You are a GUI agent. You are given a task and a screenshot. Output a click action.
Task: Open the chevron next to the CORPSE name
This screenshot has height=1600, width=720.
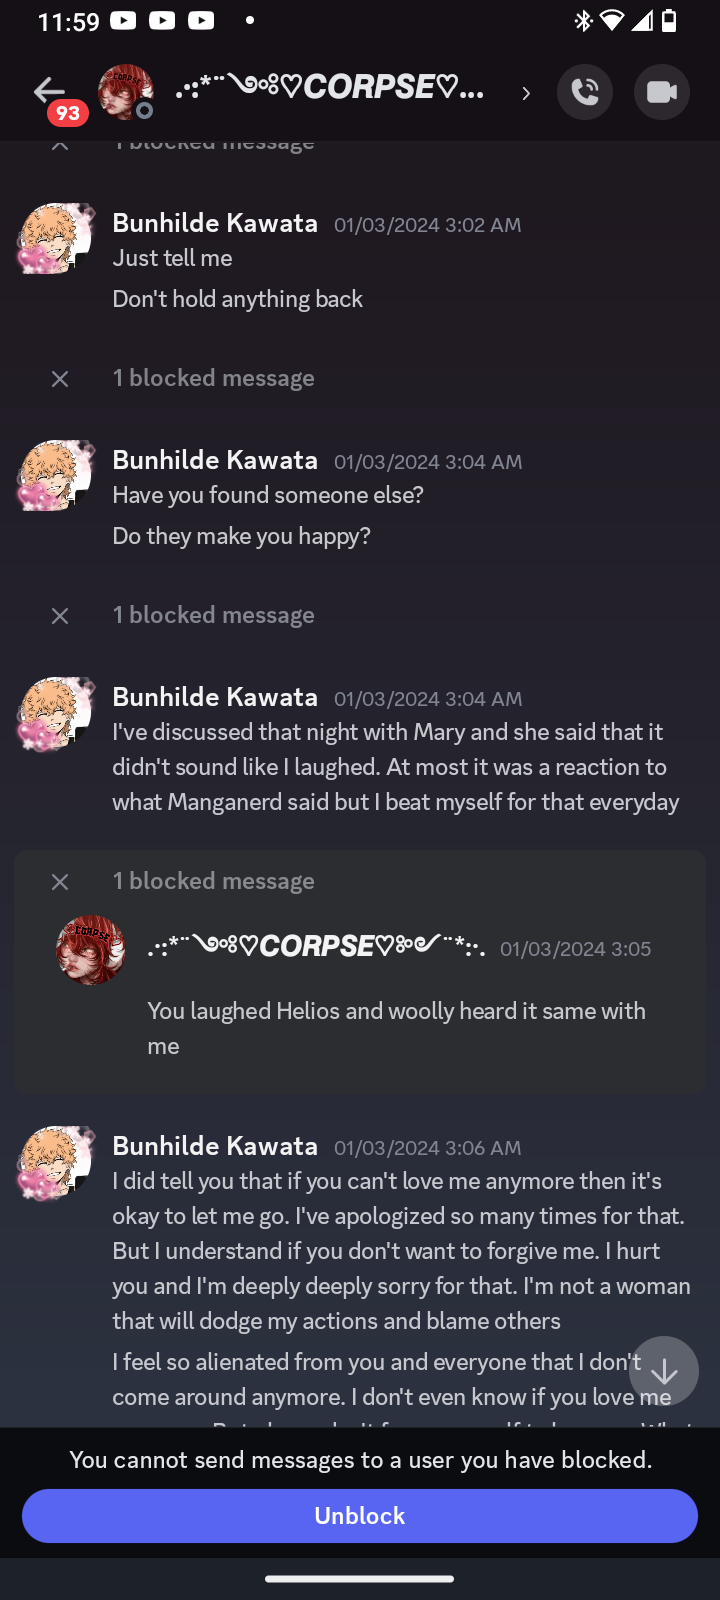click(x=526, y=93)
